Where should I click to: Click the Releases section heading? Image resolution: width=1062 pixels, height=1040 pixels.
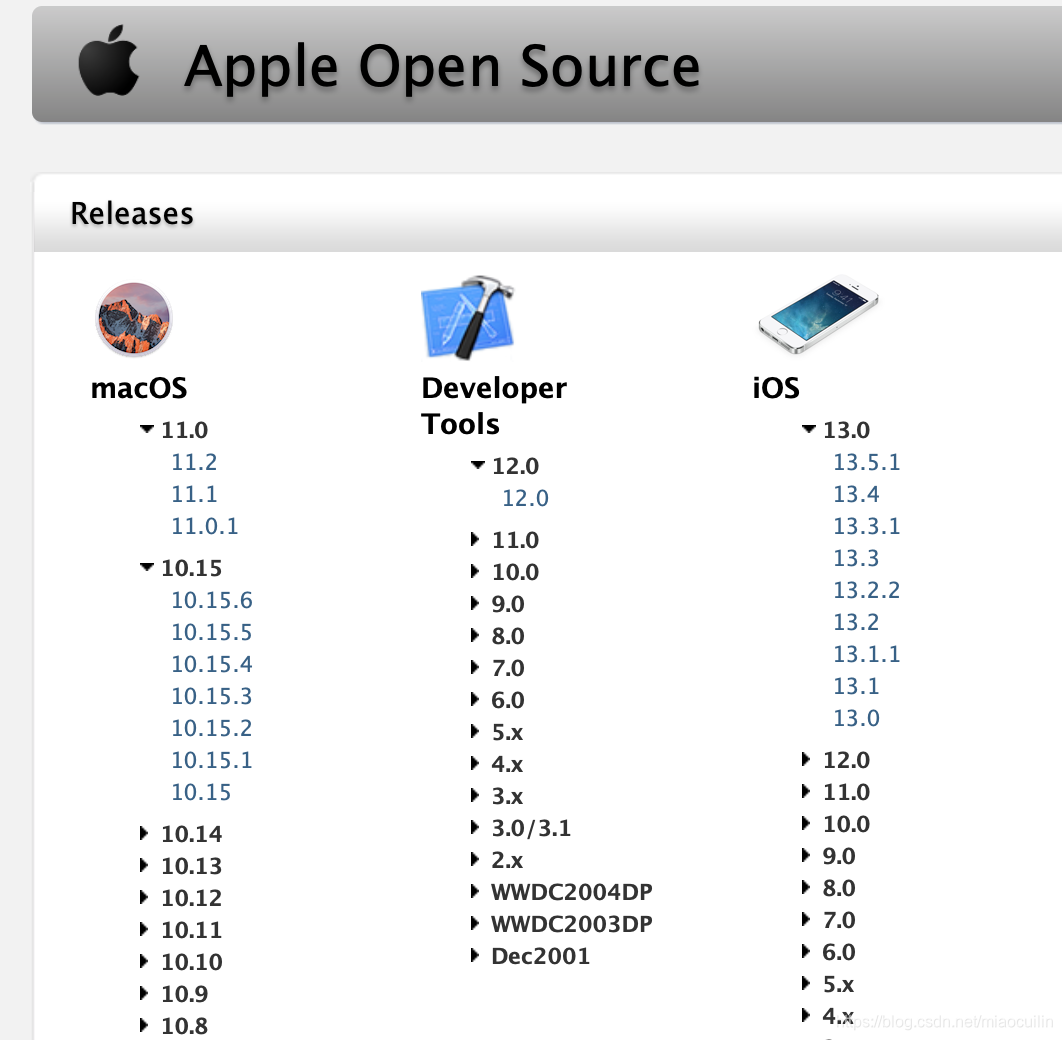pos(132,214)
